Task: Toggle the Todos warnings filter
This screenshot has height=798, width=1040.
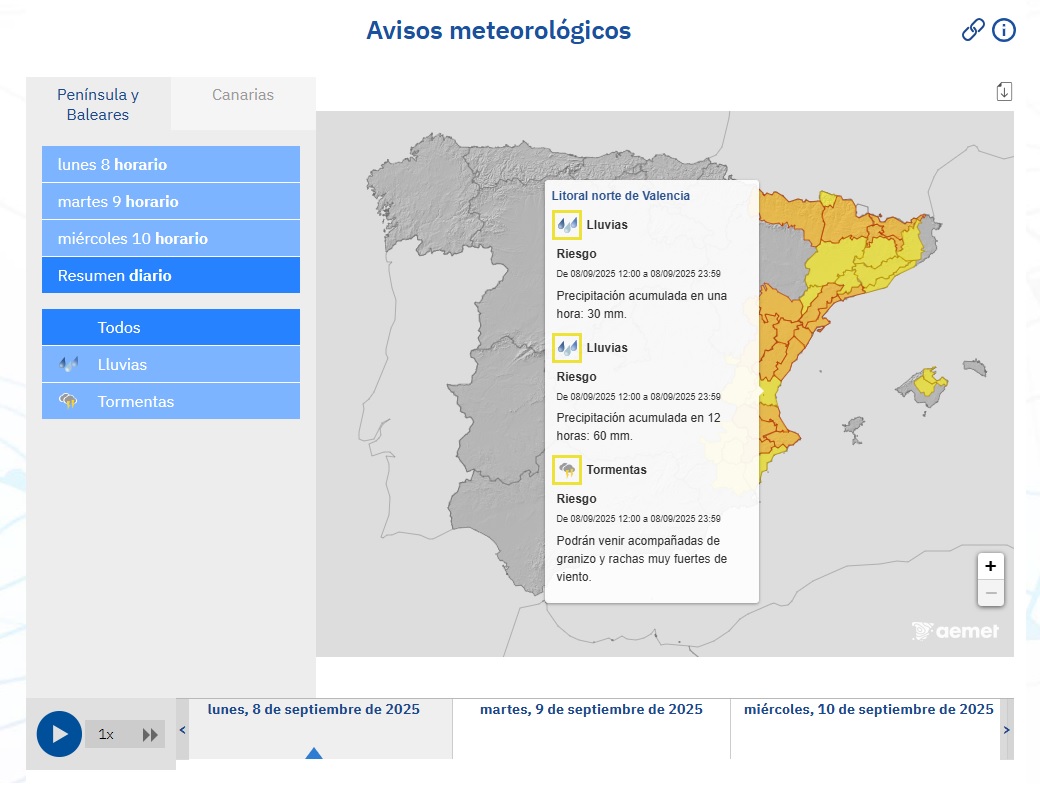Action: pyautogui.click(x=170, y=326)
